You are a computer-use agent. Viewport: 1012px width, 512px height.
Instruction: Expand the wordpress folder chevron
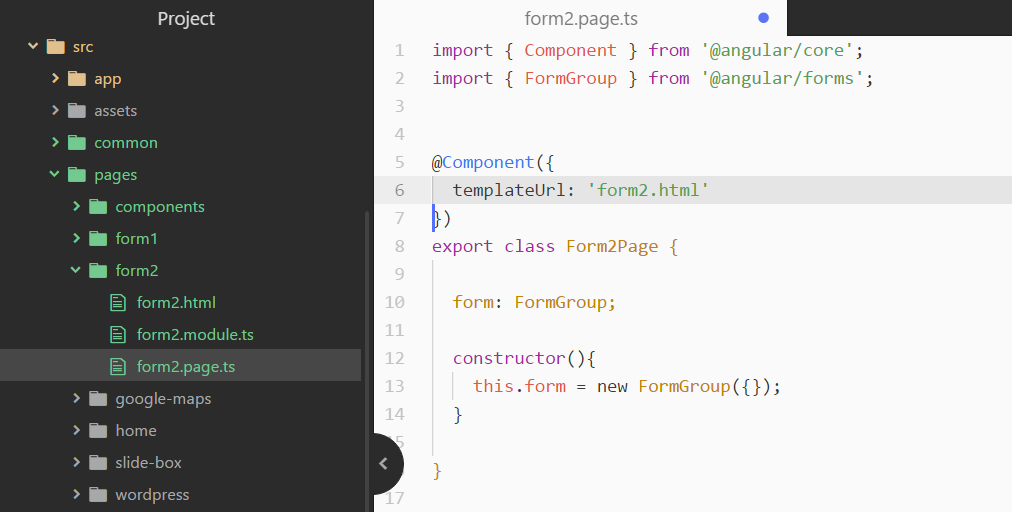tap(76, 495)
